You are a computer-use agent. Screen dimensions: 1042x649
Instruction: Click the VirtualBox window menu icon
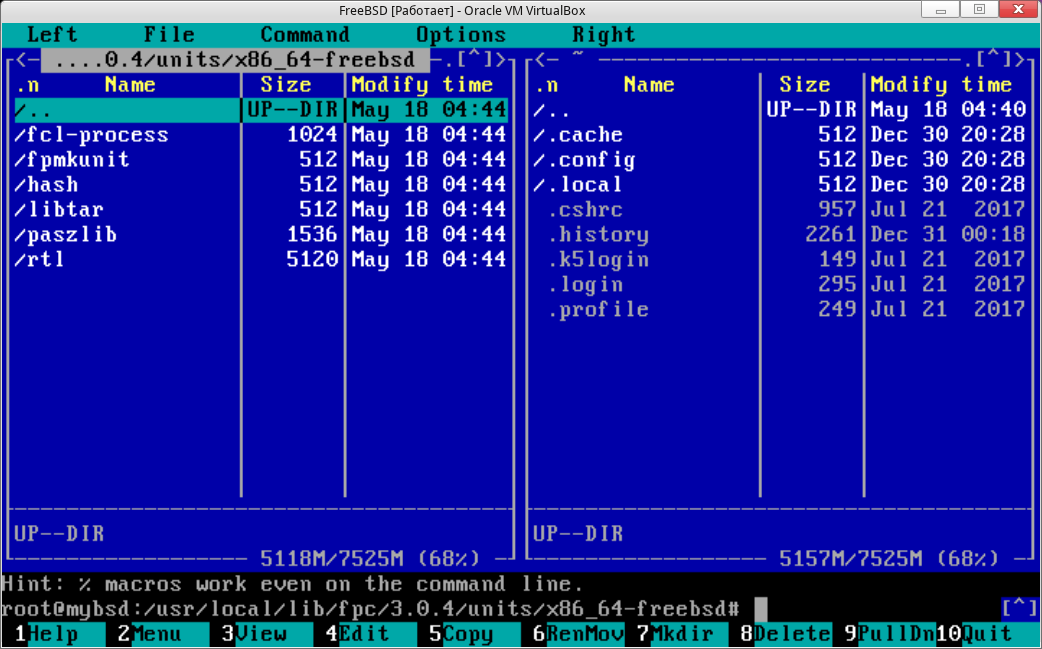[x=12, y=10]
